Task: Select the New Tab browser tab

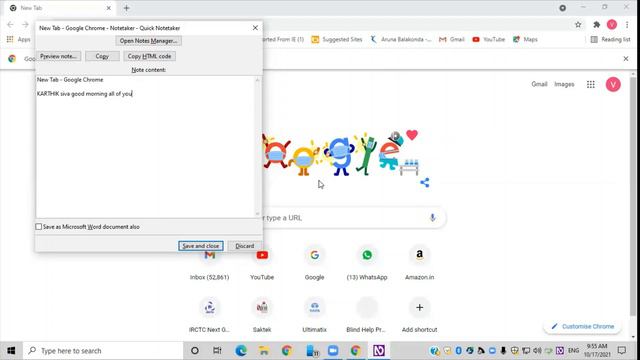Action: pyautogui.click(x=58, y=8)
